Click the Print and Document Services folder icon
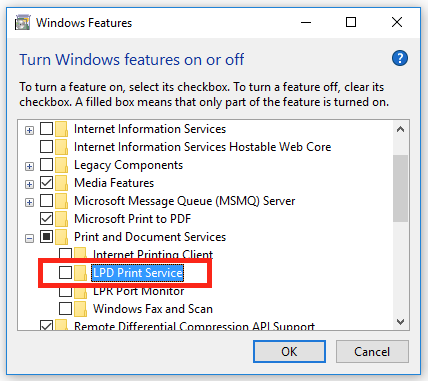The image size is (428, 381). tap(61, 237)
